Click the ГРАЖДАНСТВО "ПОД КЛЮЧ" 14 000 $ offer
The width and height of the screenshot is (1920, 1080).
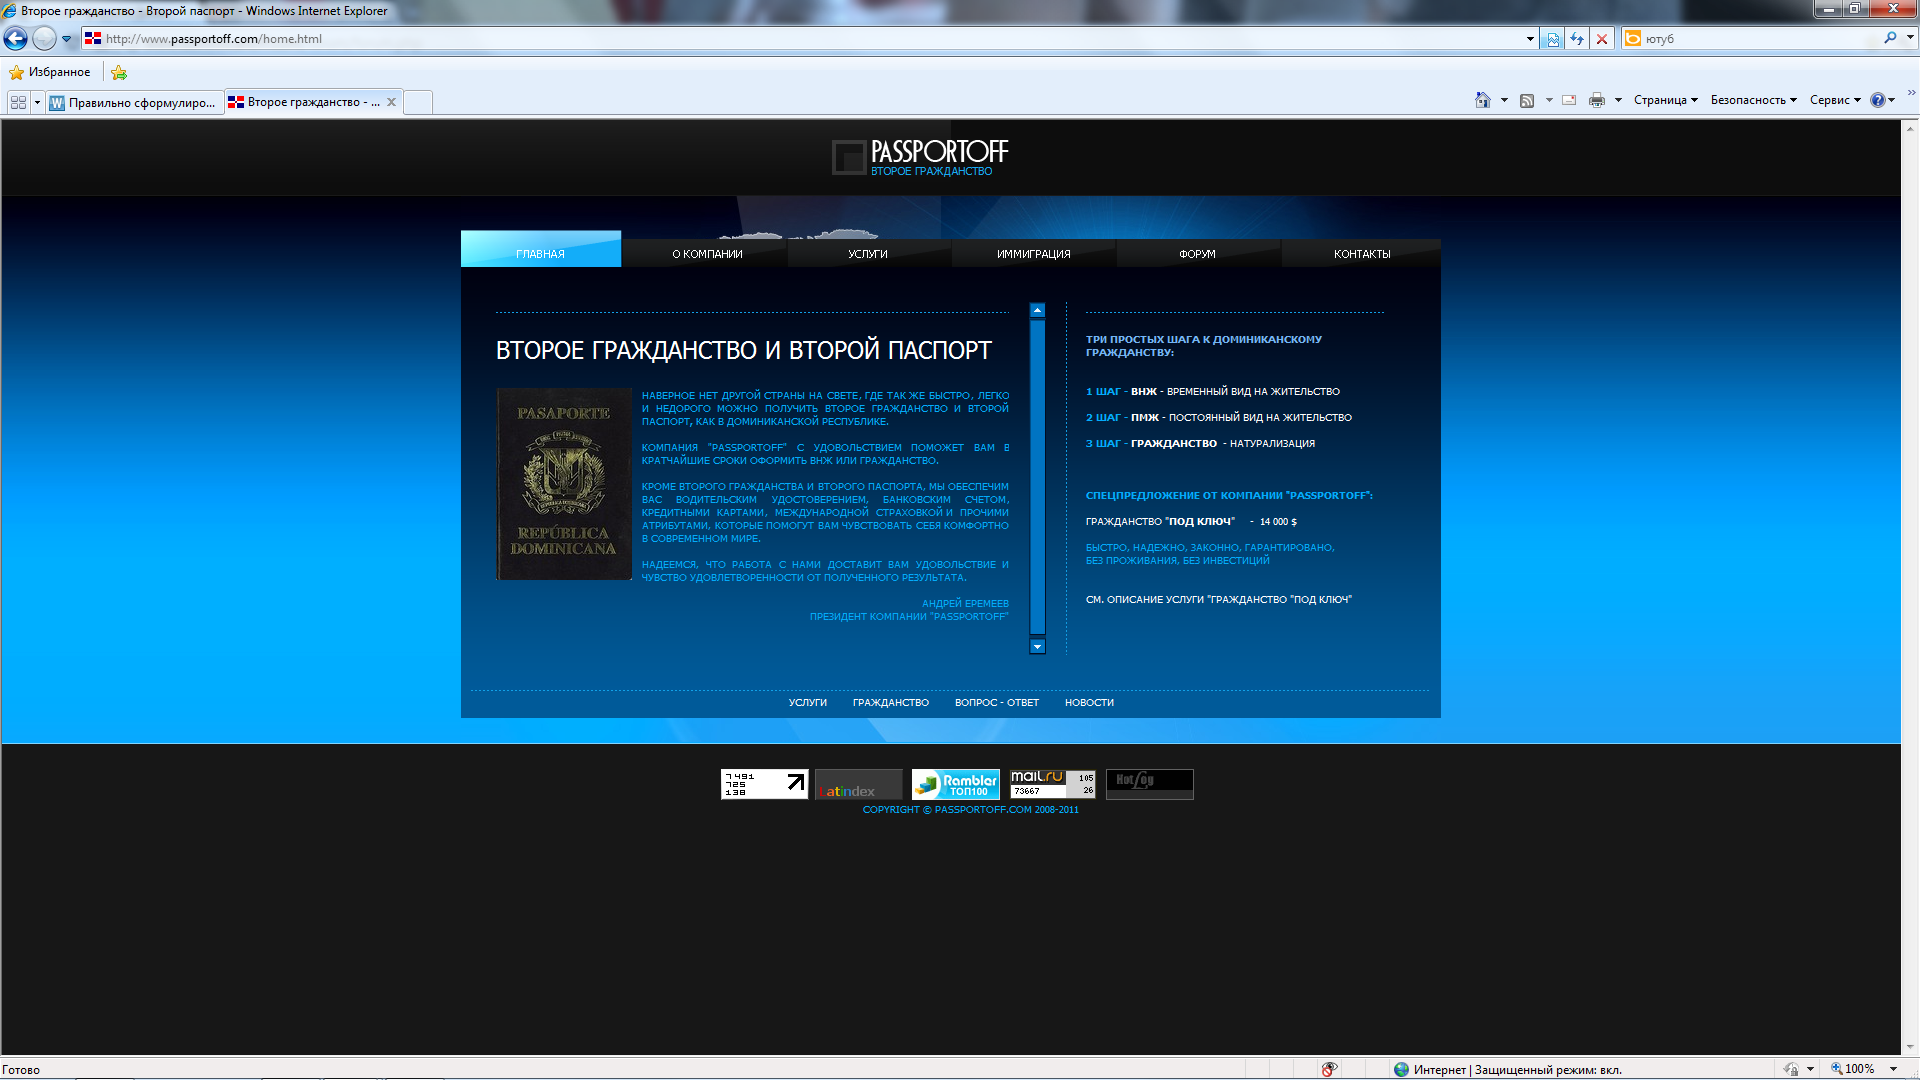click(1191, 522)
